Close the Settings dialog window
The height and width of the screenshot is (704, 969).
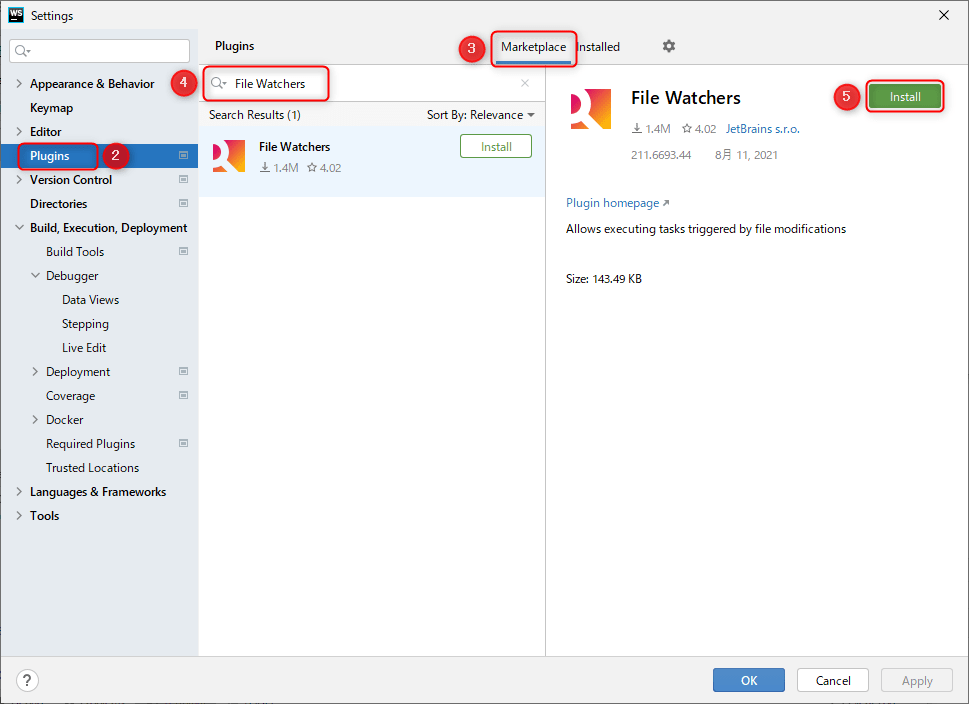(944, 15)
